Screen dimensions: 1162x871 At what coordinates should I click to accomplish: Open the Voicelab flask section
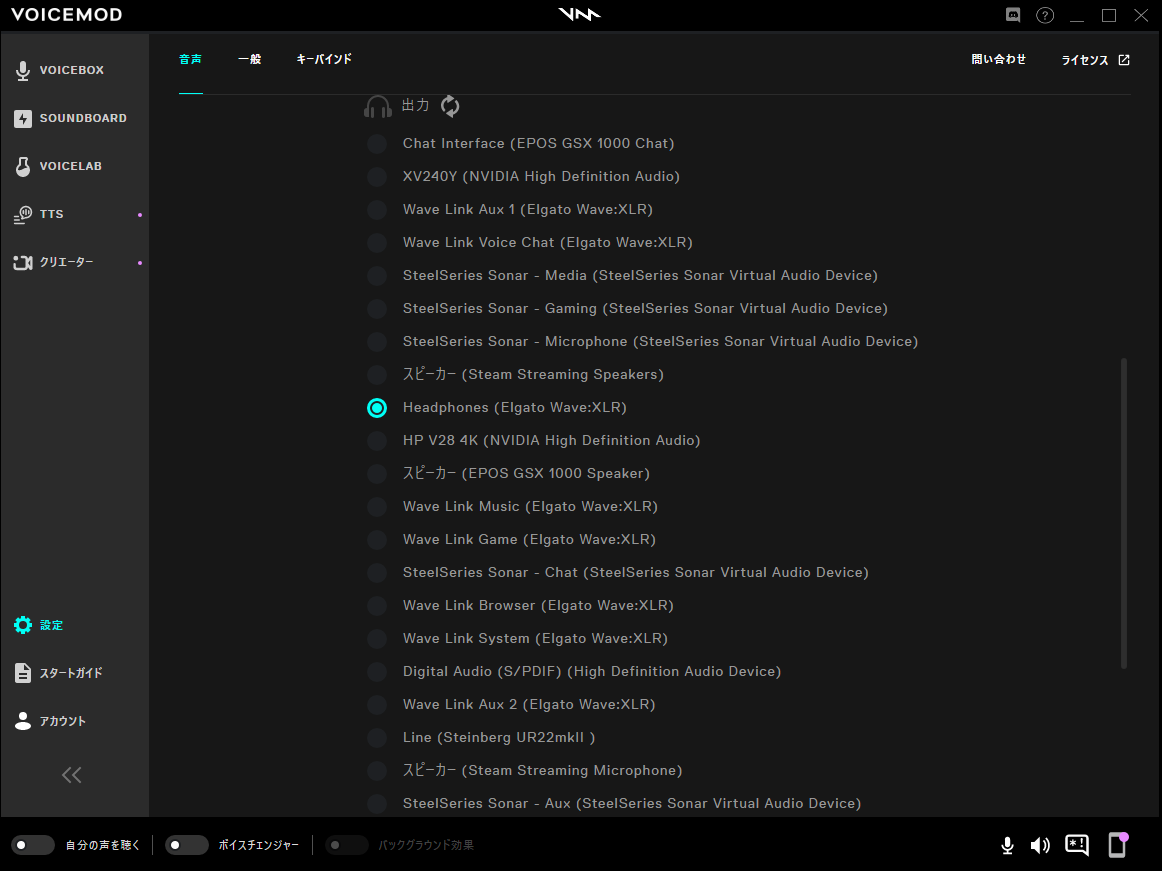pos(58,166)
